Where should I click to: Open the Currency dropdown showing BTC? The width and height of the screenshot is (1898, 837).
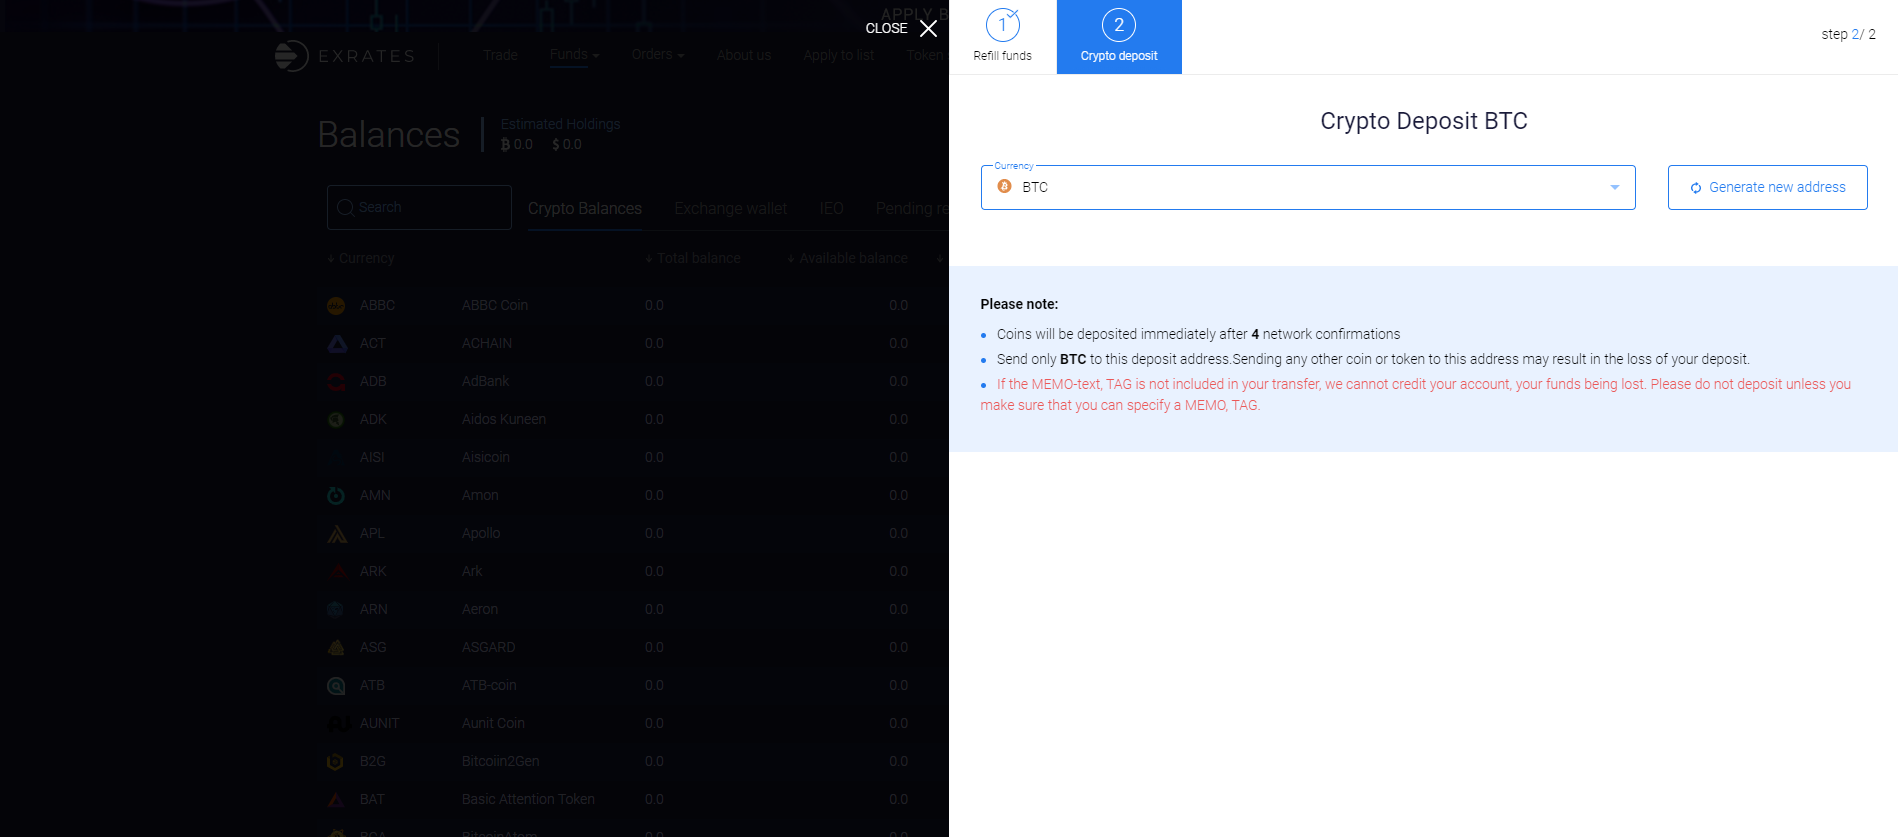tap(1308, 187)
